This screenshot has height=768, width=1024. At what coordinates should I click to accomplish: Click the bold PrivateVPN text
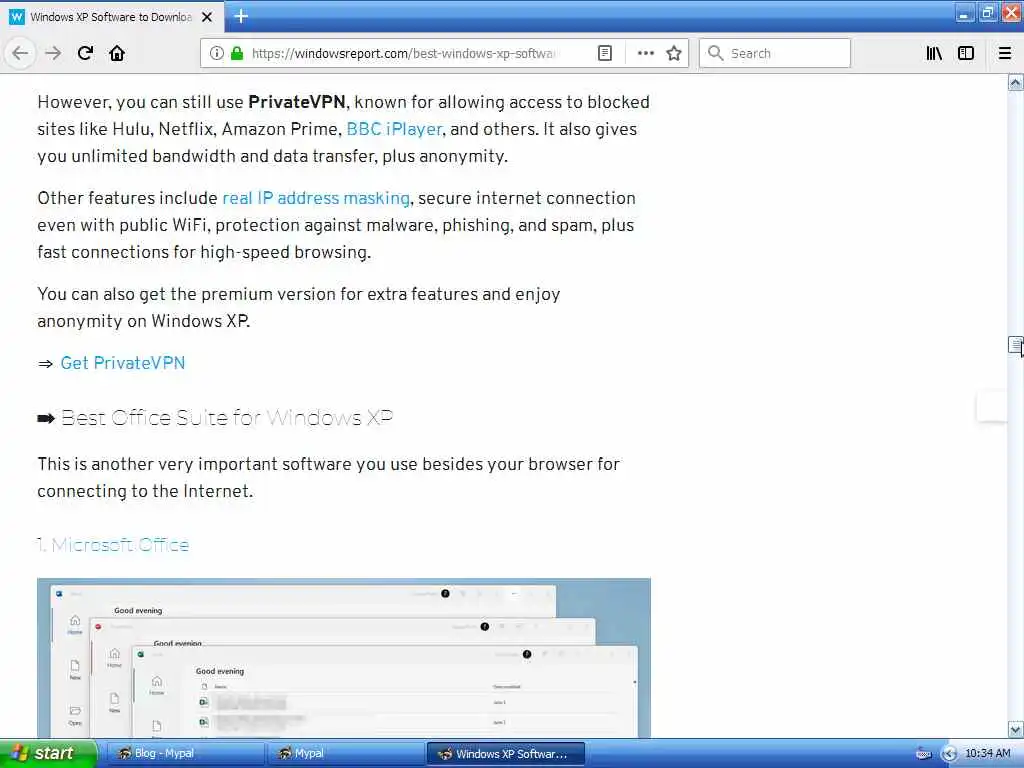pyautogui.click(x=296, y=102)
